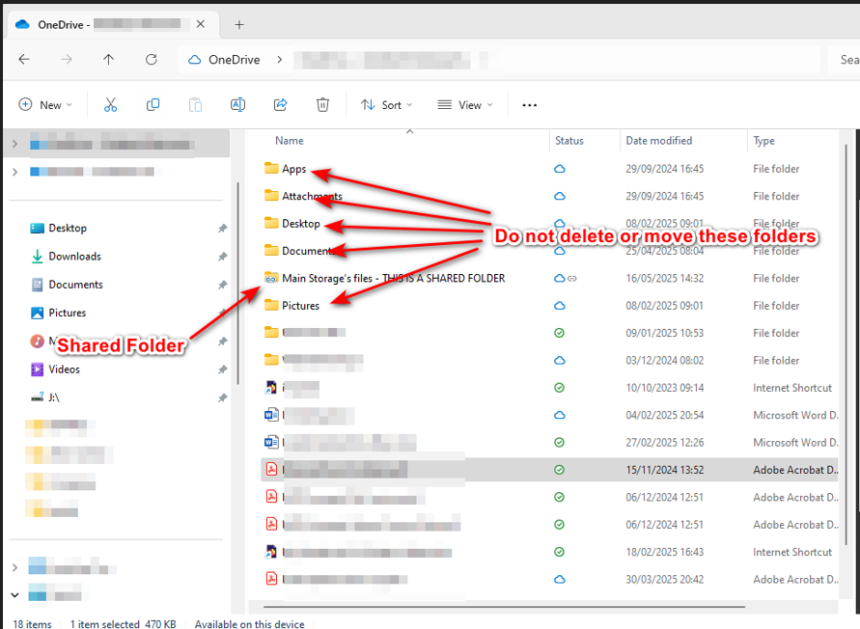Click the Copy icon in toolbar
Image resolution: width=860 pixels, height=629 pixels.
point(153,105)
